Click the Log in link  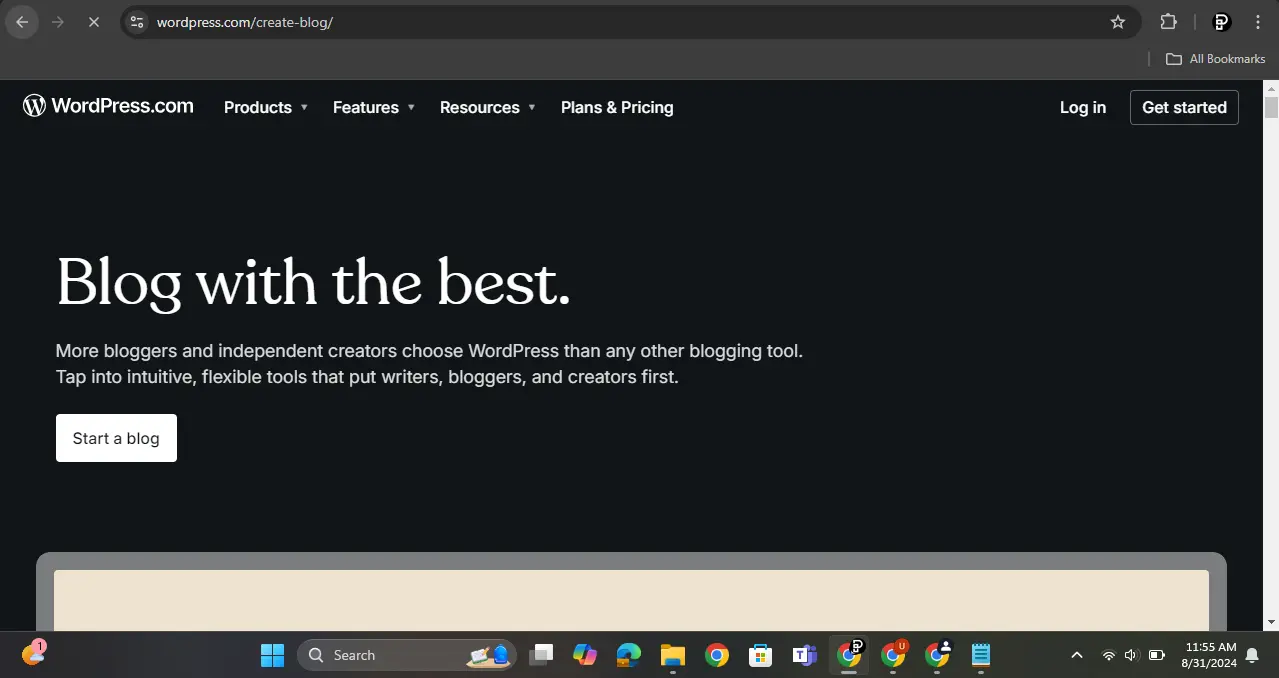(1083, 107)
